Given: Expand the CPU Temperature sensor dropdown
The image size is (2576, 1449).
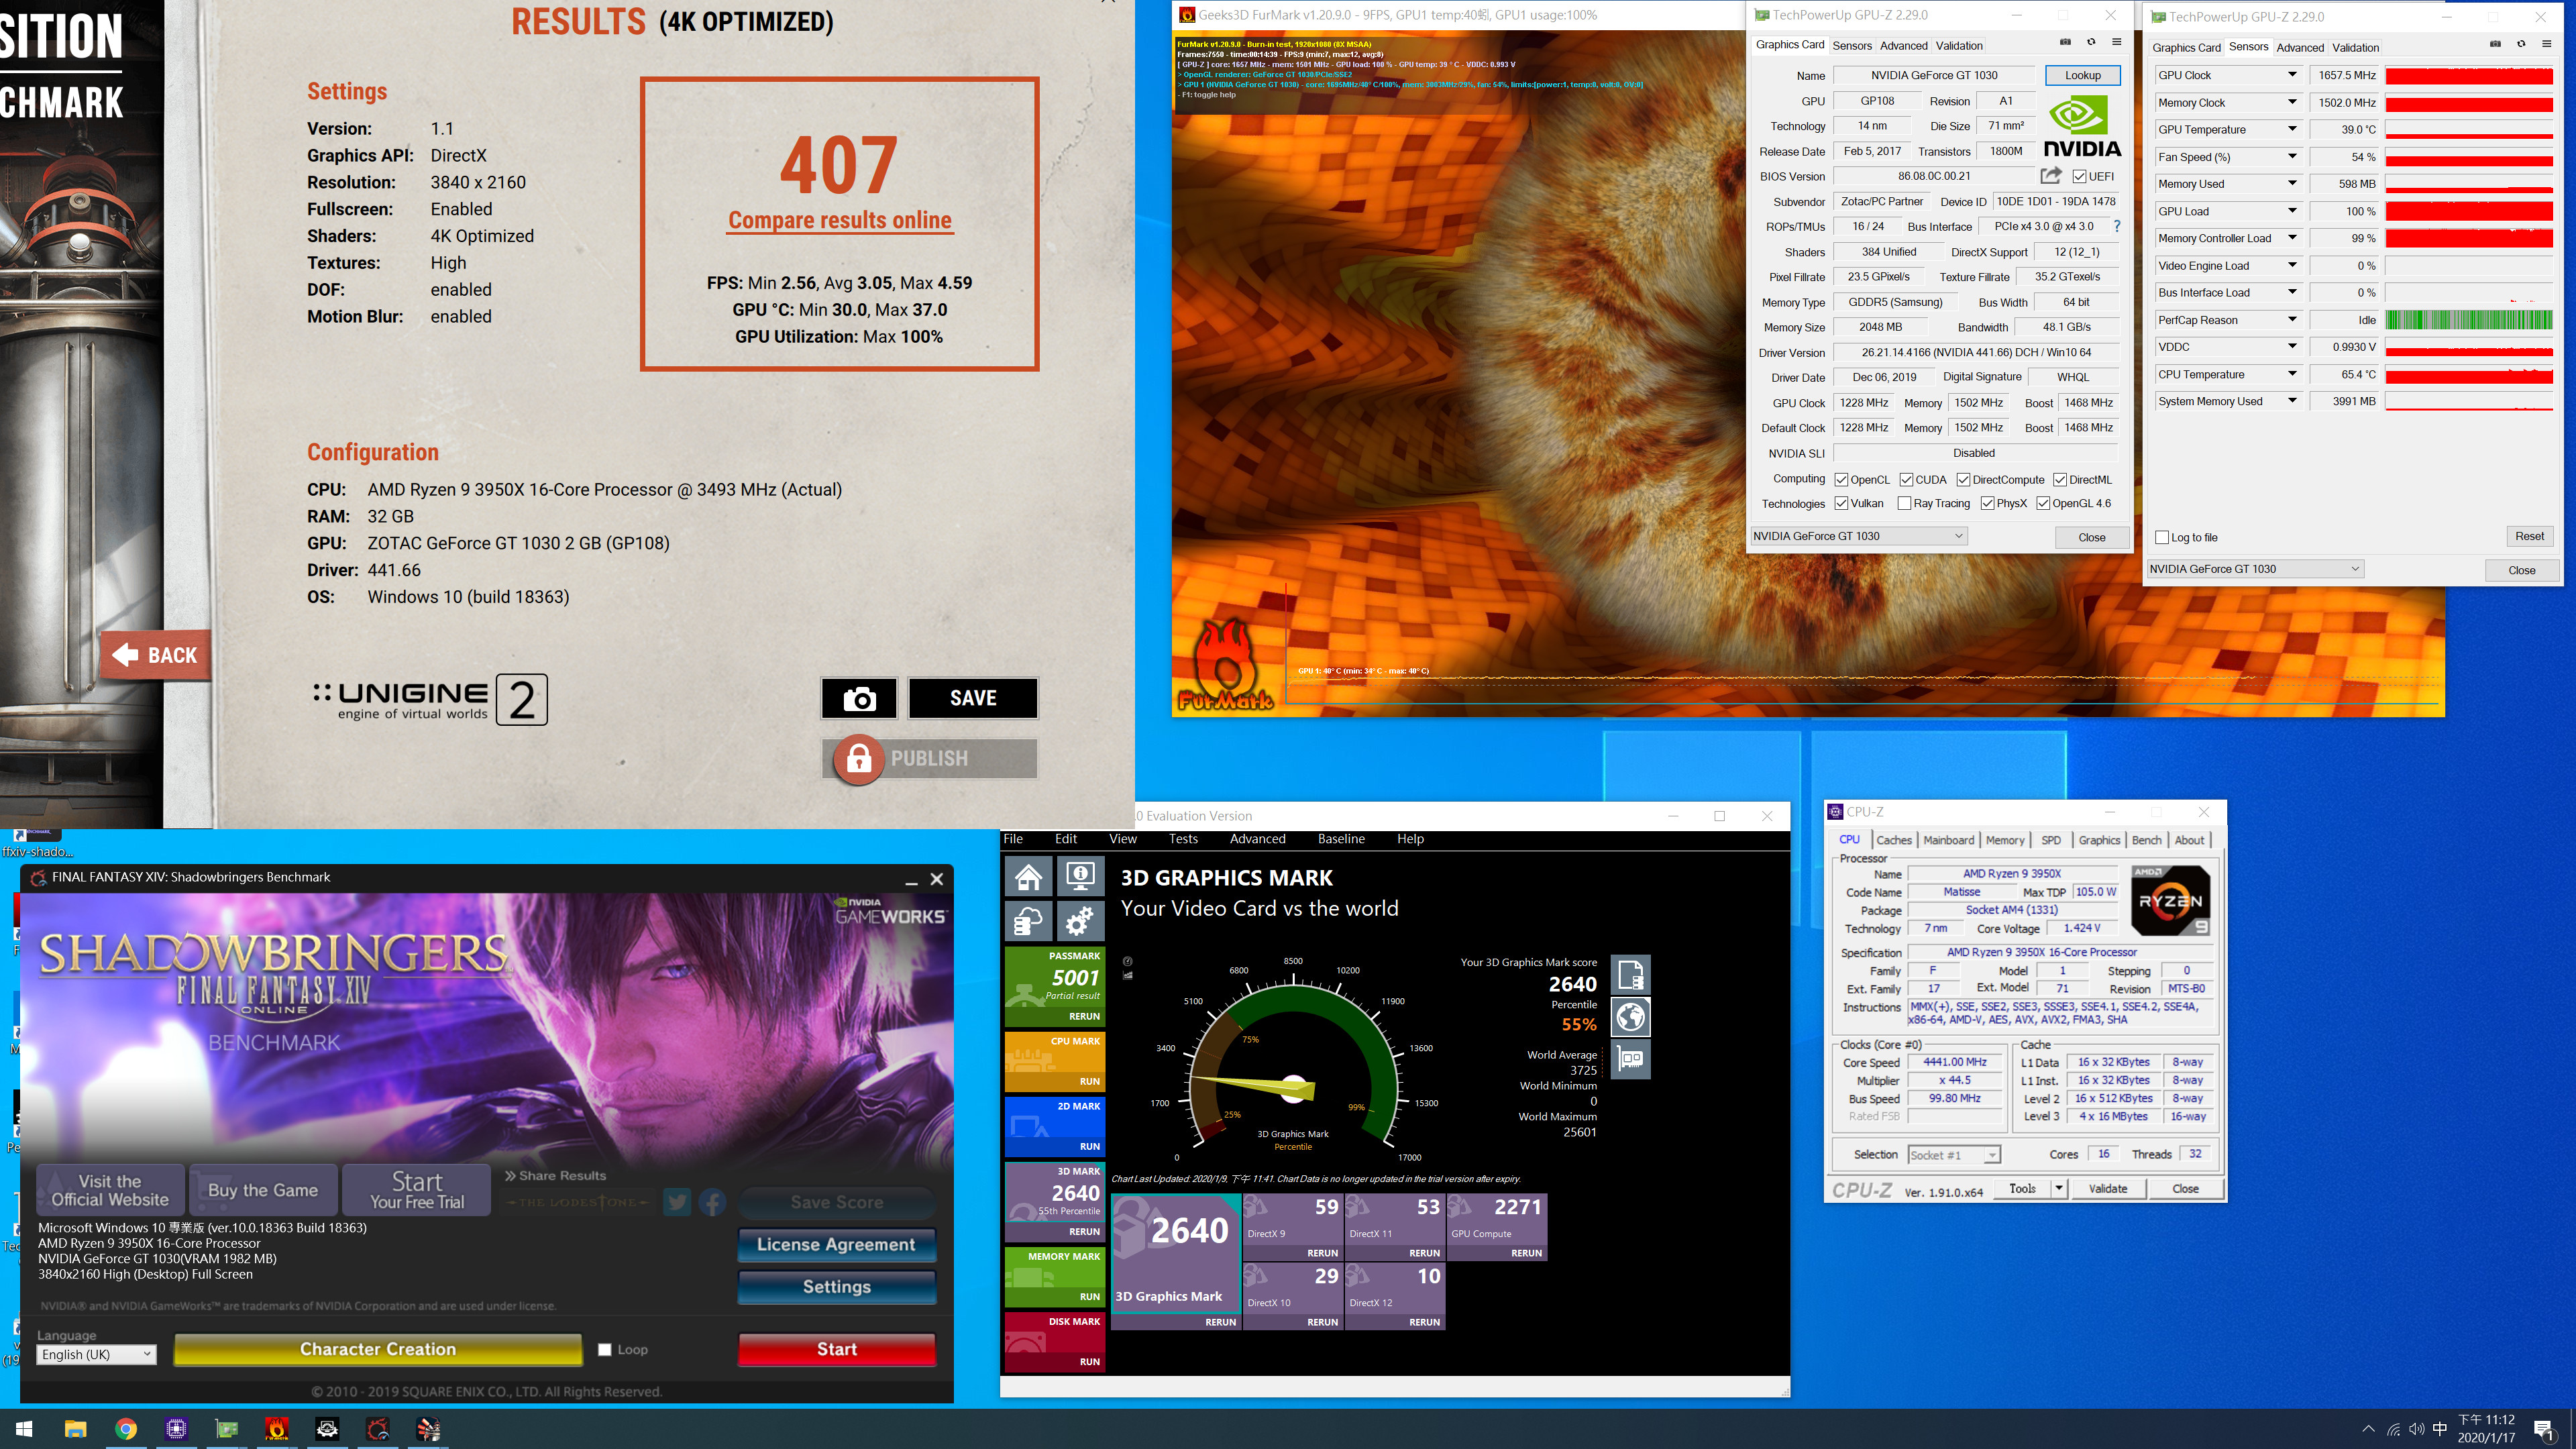Looking at the screenshot, I should (2292, 374).
